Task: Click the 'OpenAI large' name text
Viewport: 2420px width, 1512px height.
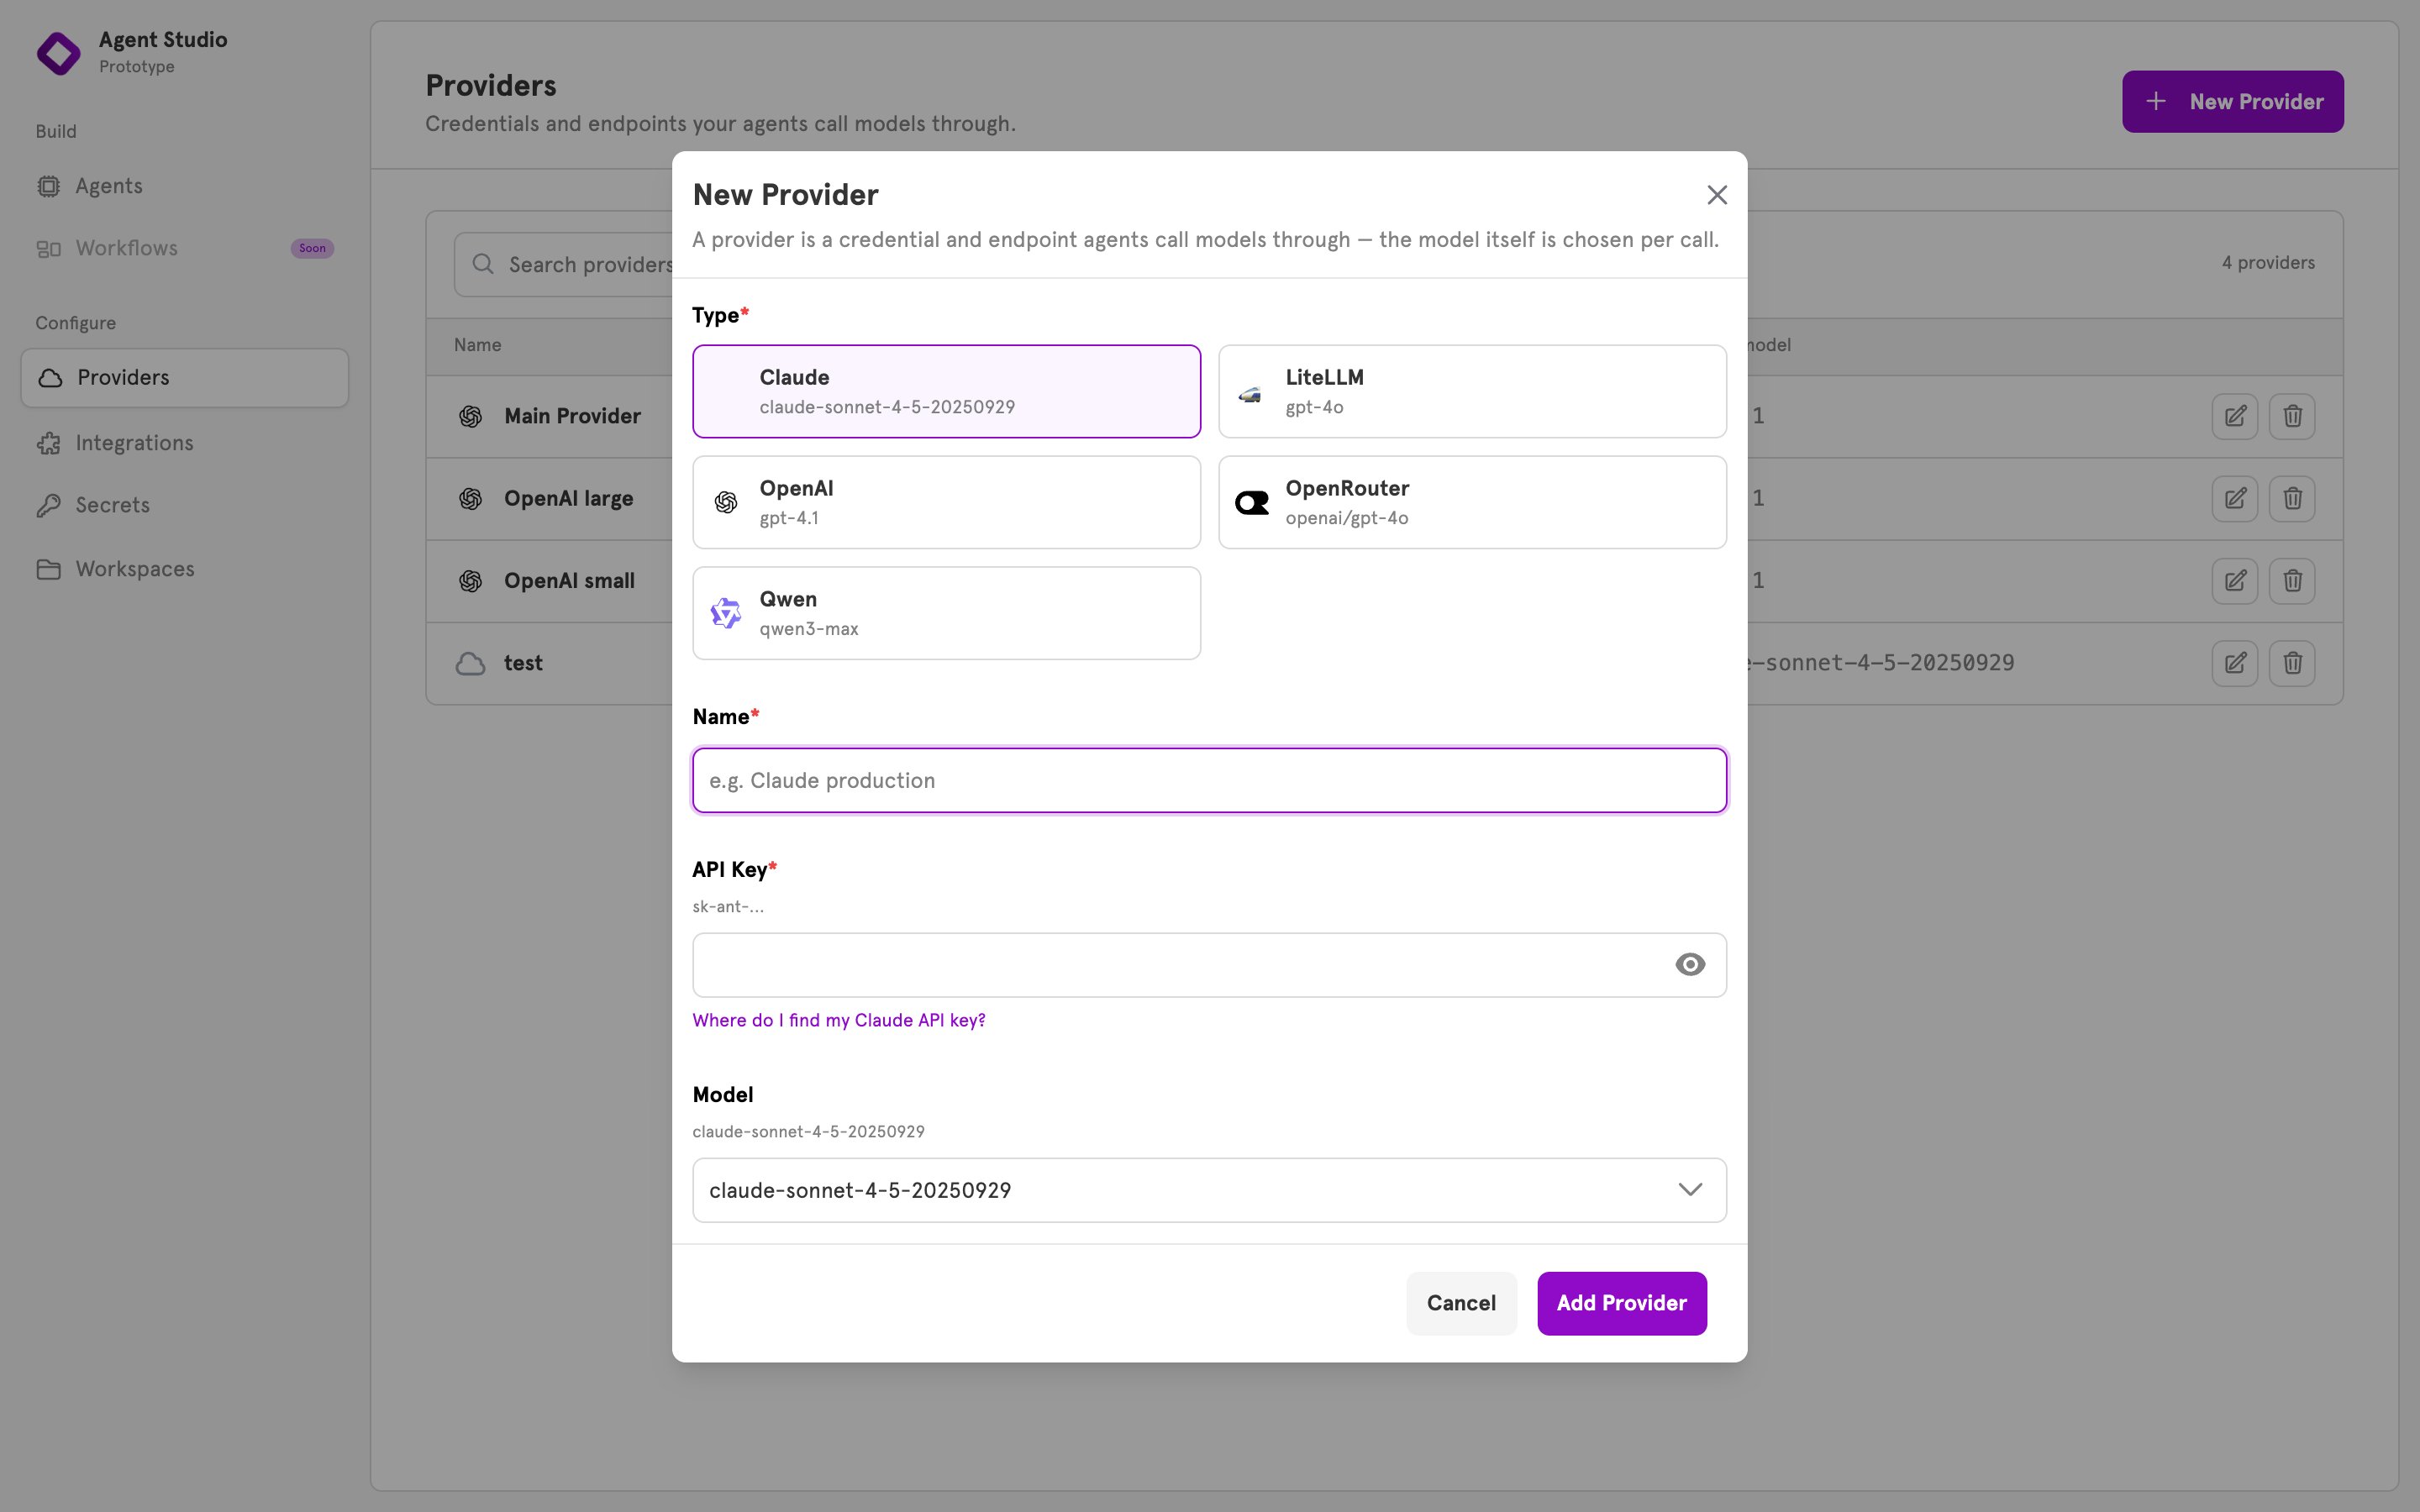Action: click(568, 498)
